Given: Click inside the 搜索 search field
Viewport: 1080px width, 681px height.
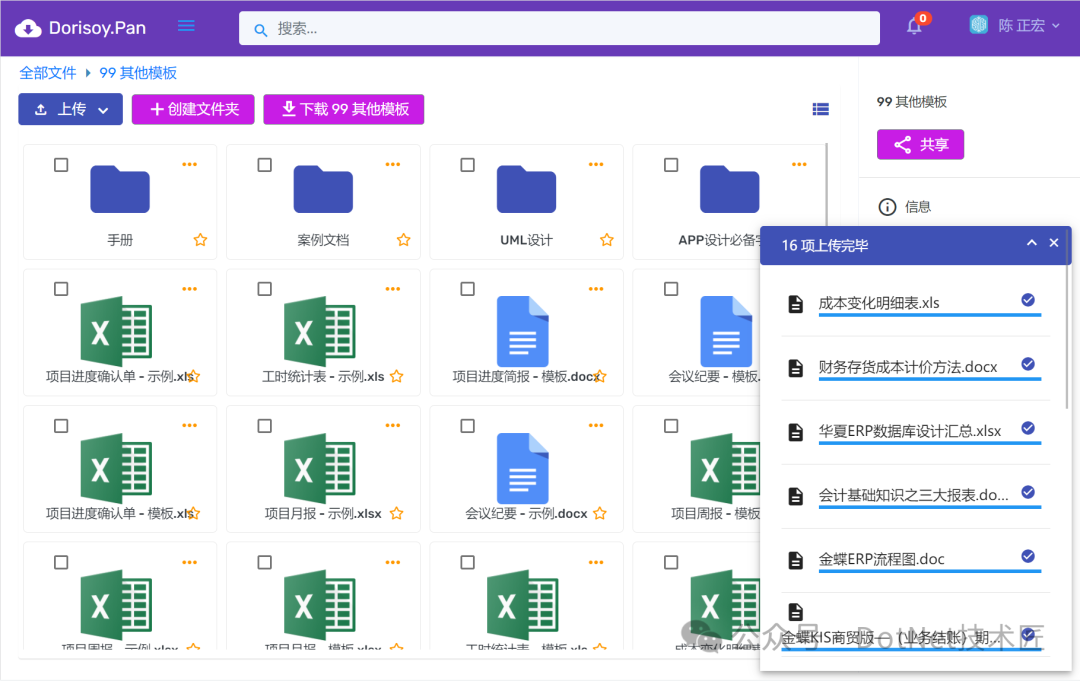Looking at the screenshot, I should click(x=559, y=28).
